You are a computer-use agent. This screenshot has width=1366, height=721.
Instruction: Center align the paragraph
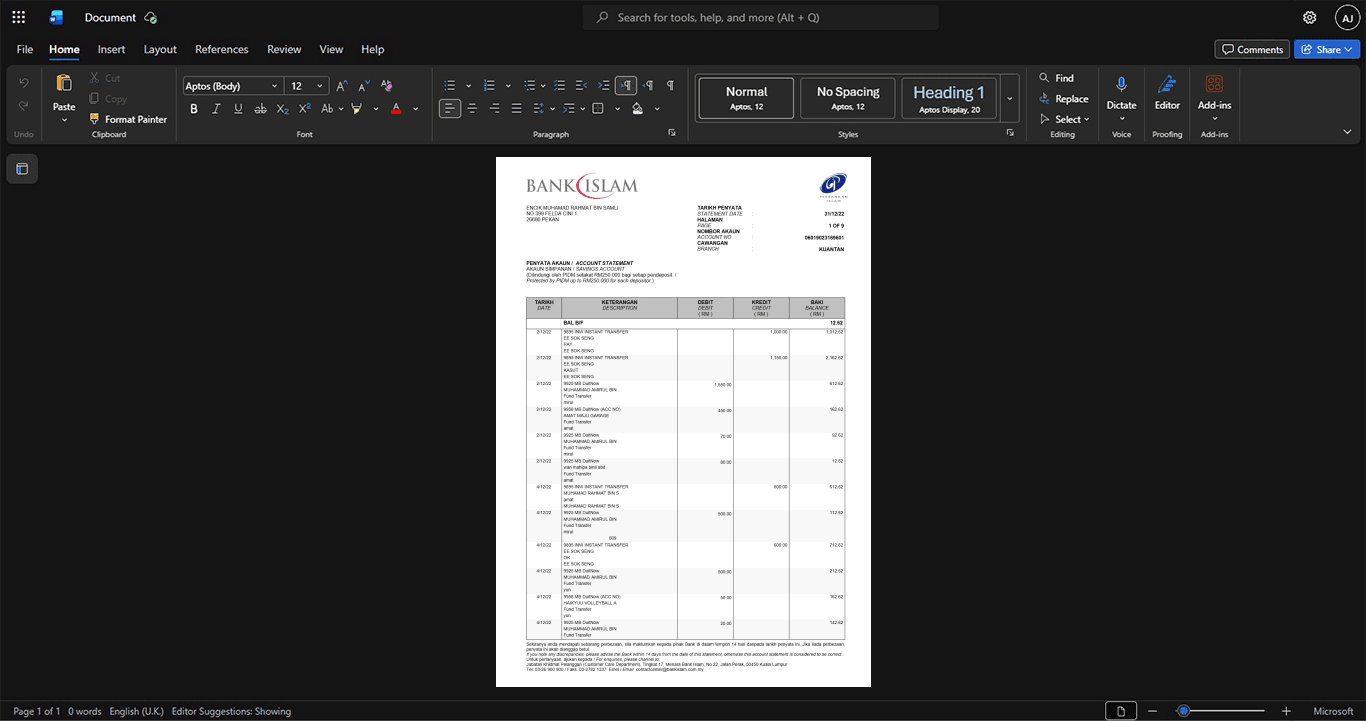472,108
